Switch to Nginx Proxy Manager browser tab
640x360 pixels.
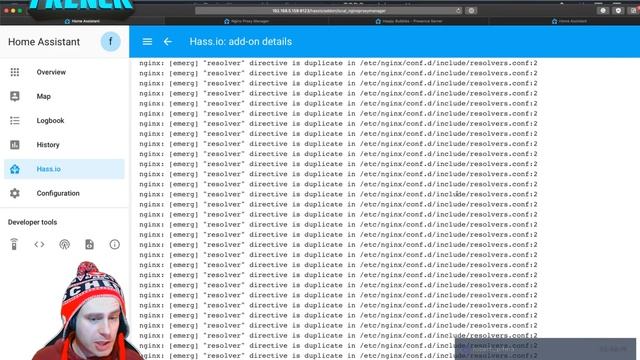tap(246, 21)
